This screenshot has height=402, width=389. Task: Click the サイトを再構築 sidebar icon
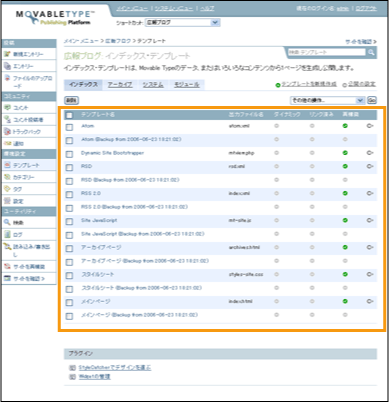tap(7, 266)
